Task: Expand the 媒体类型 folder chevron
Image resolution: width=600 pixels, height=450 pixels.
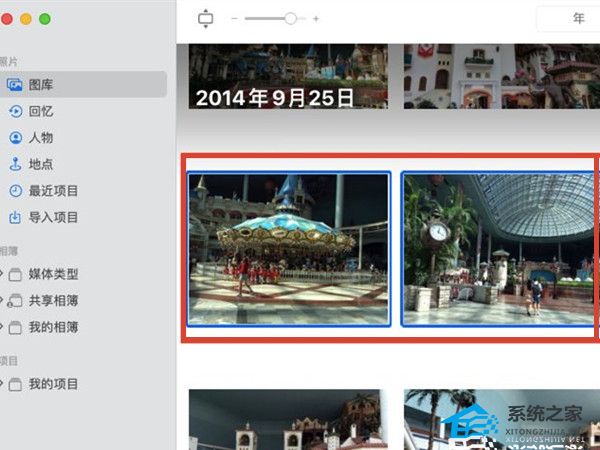Action: click(x=1, y=274)
